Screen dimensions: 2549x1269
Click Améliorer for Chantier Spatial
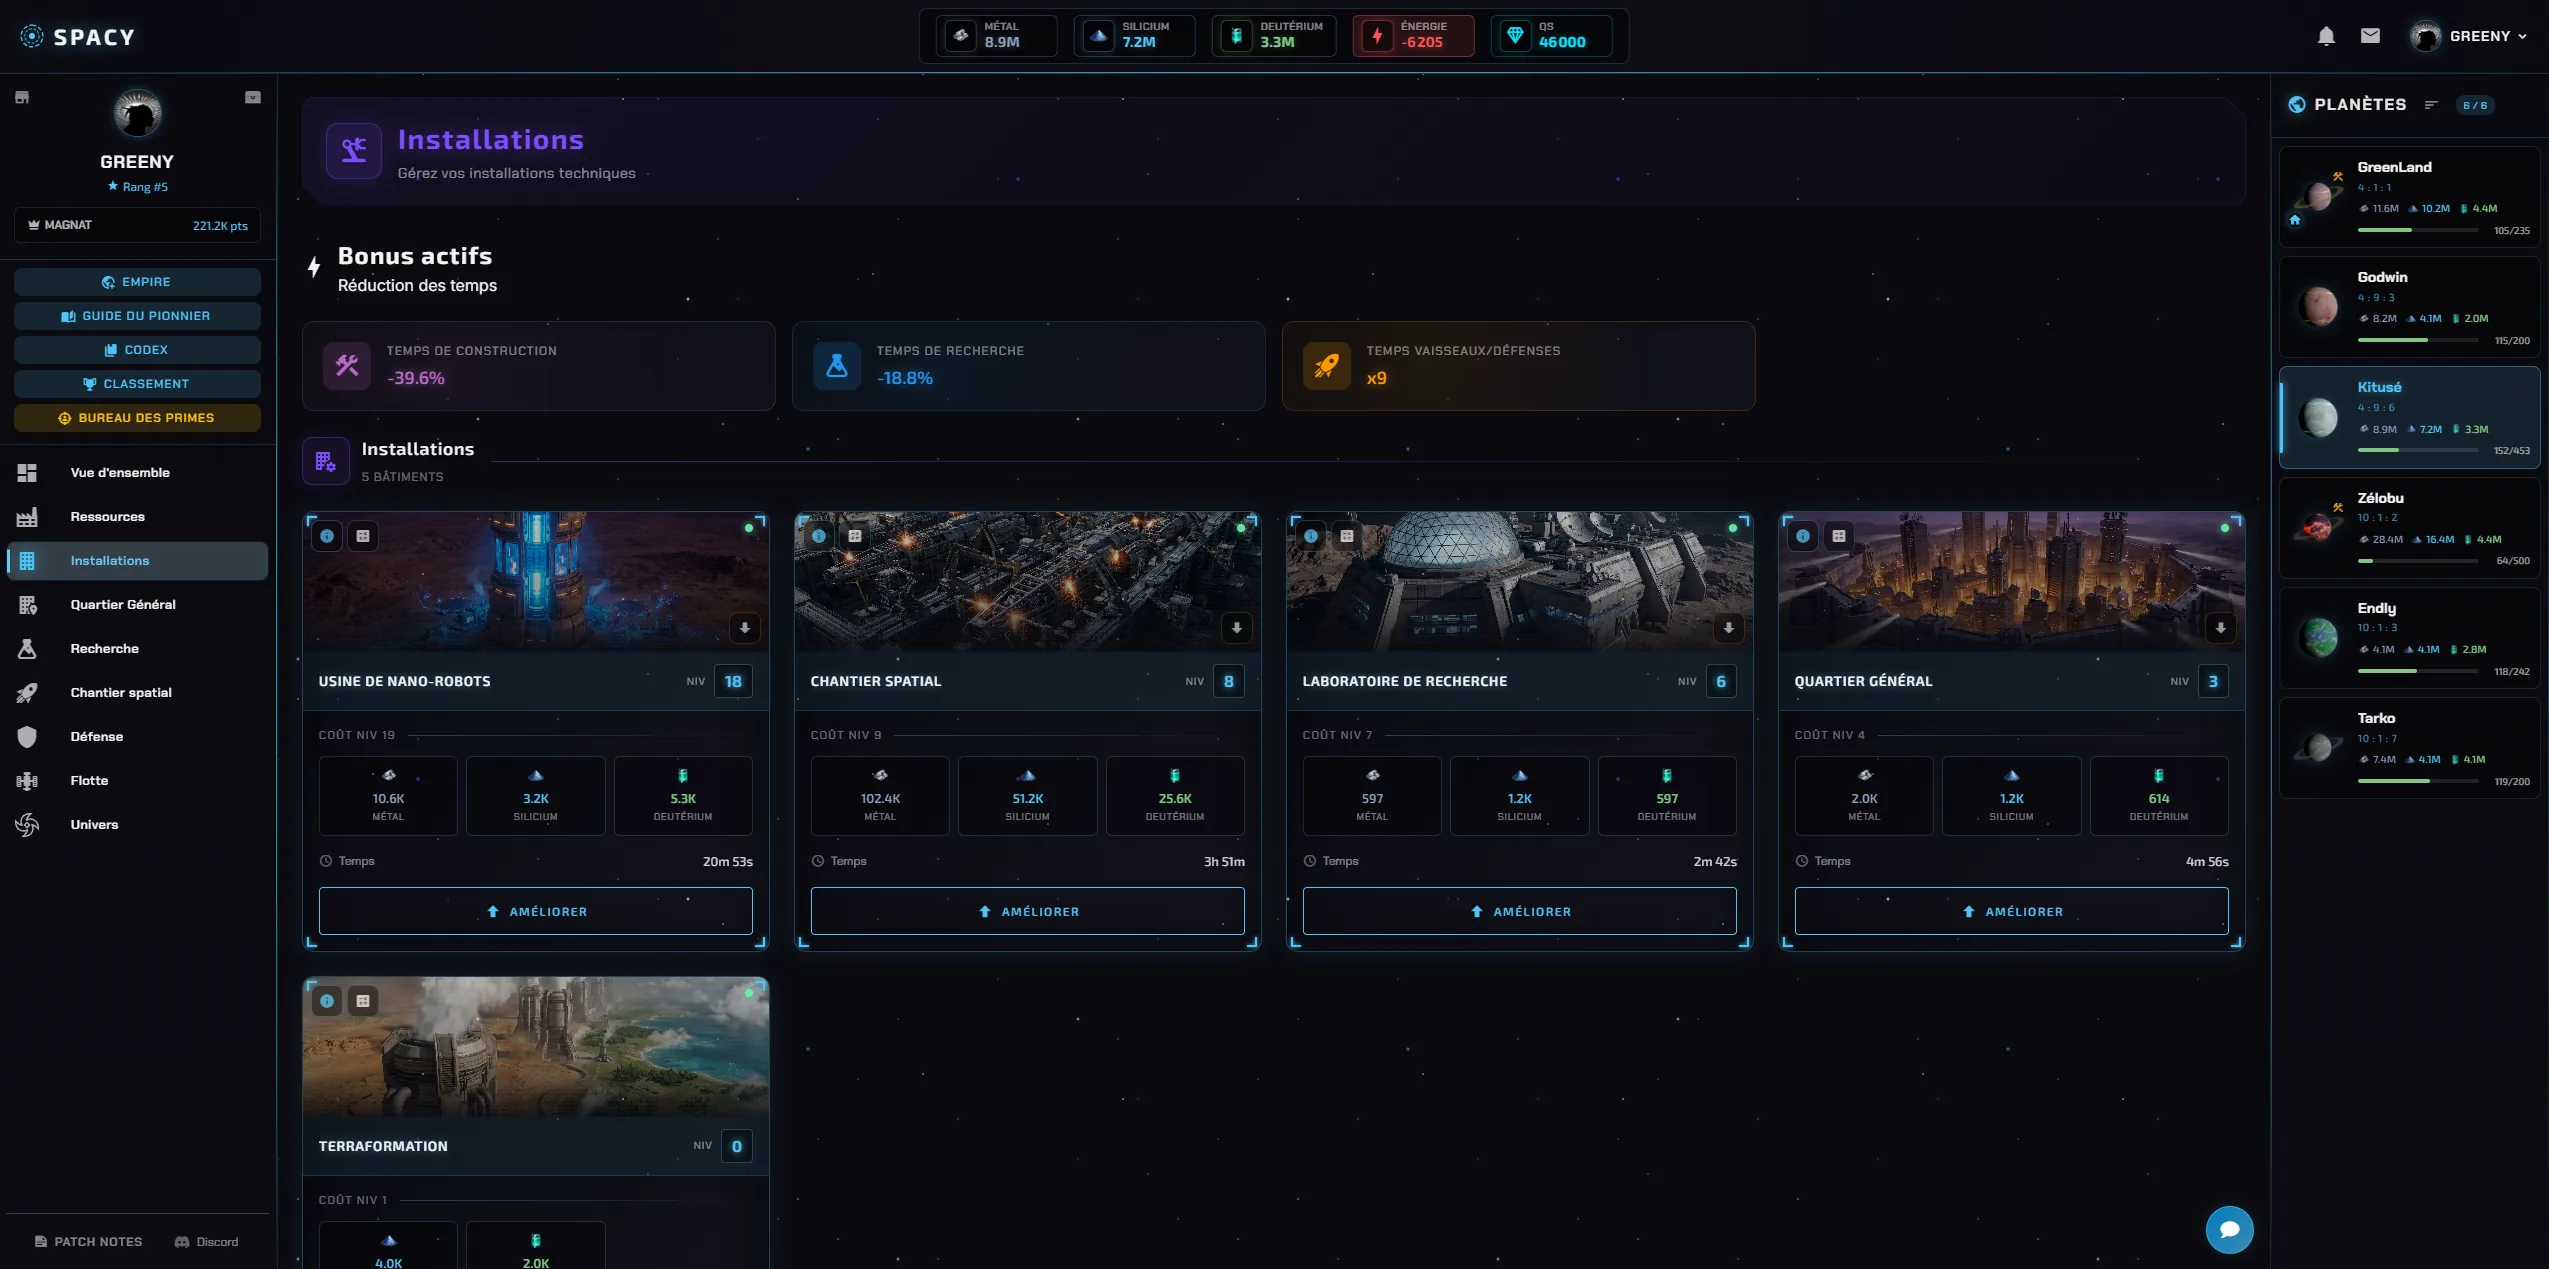[1027, 911]
